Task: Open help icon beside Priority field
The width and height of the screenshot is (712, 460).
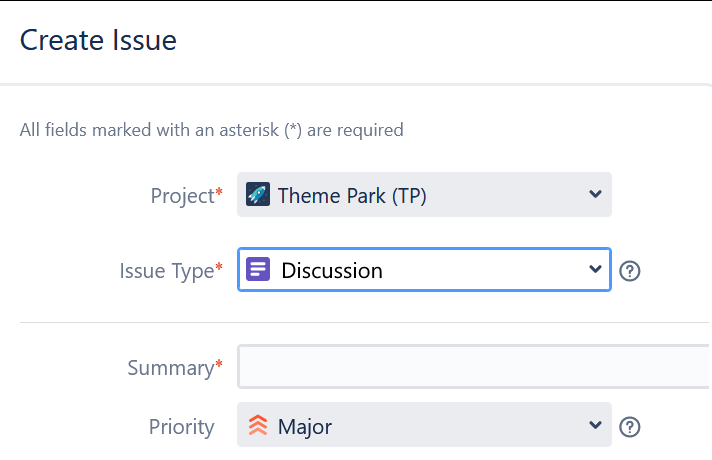Action: [630, 427]
